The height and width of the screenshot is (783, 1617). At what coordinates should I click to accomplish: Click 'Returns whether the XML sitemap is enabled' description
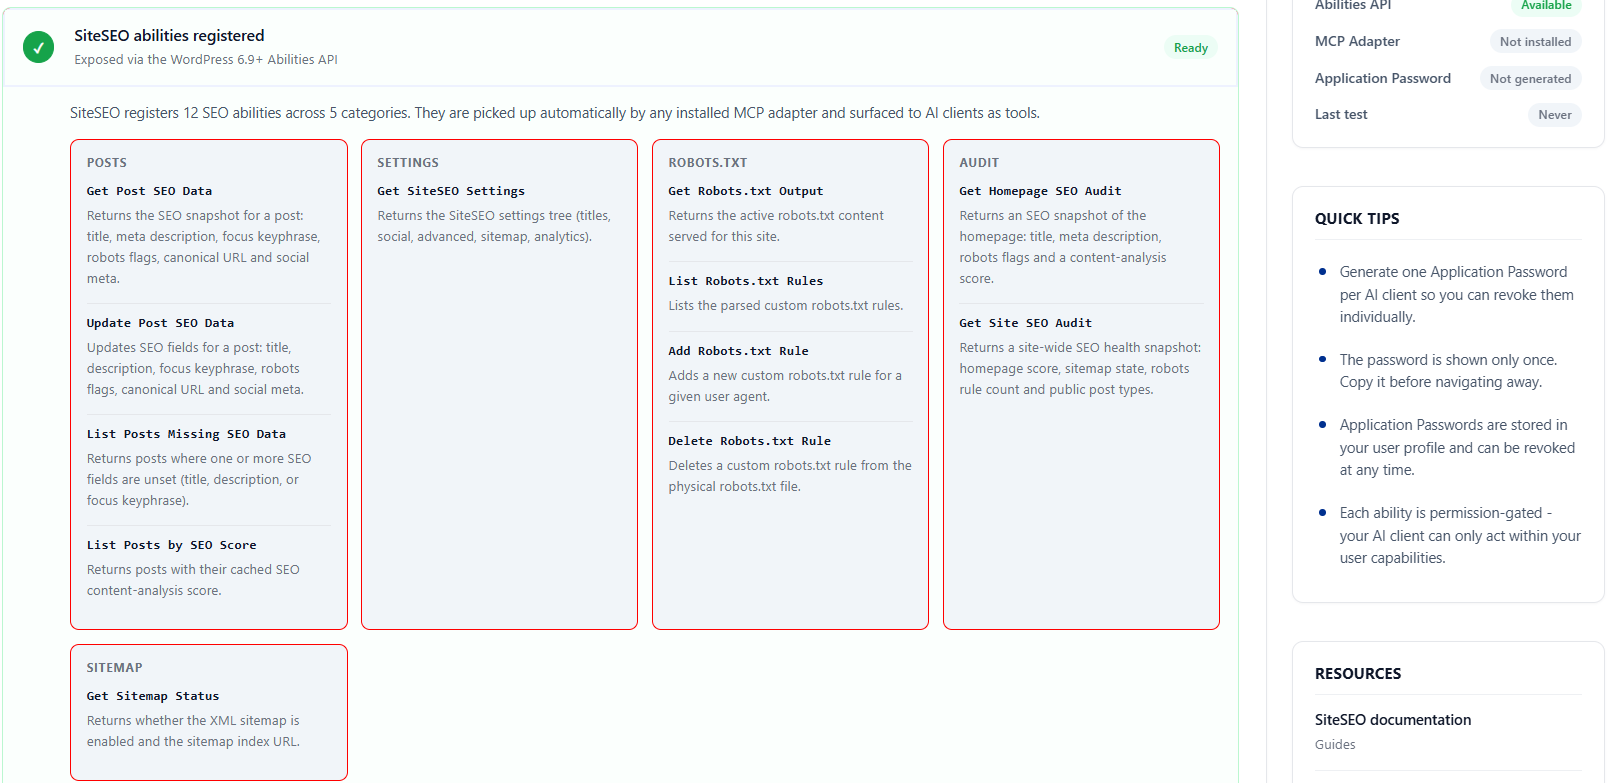[193, 731]
